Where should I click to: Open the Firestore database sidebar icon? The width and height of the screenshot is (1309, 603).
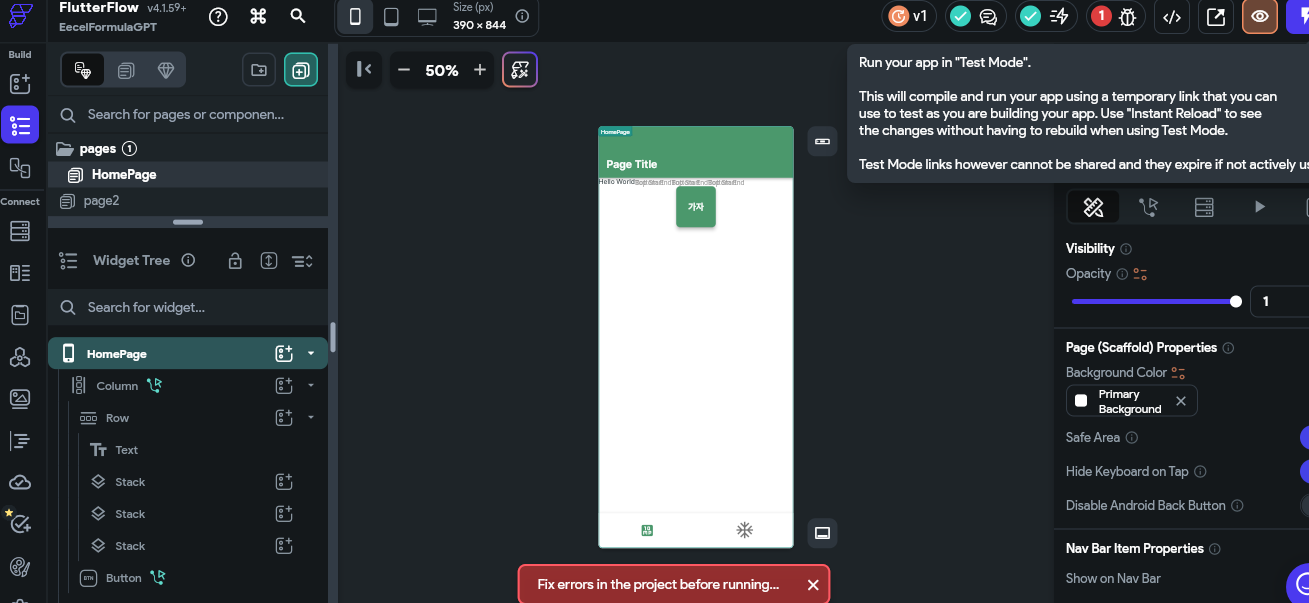tap(20, 231)
